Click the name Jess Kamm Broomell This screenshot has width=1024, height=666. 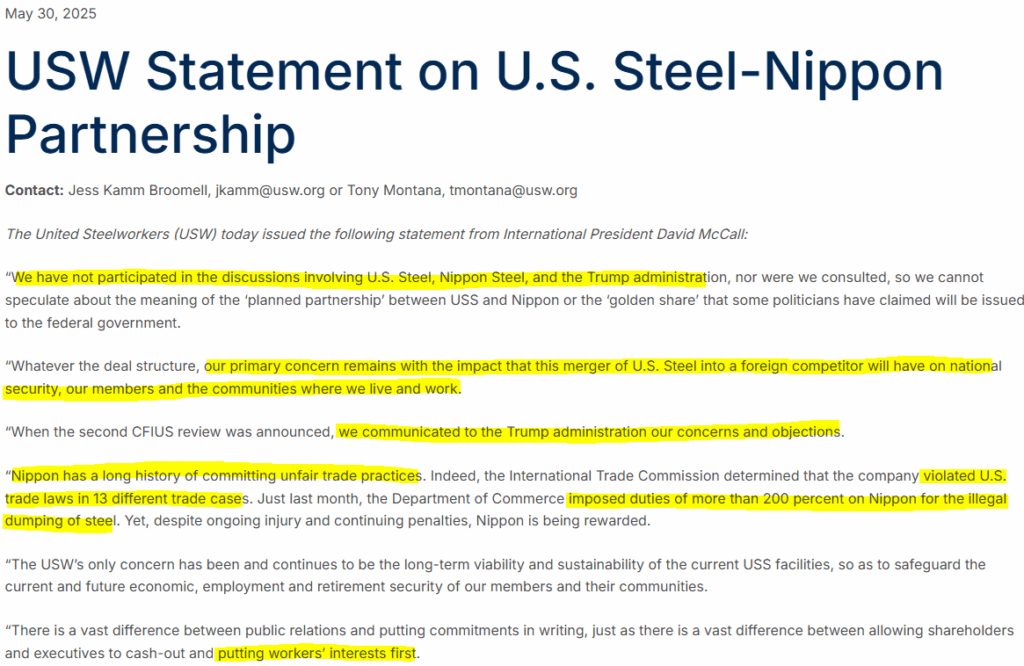click(138, 191)
